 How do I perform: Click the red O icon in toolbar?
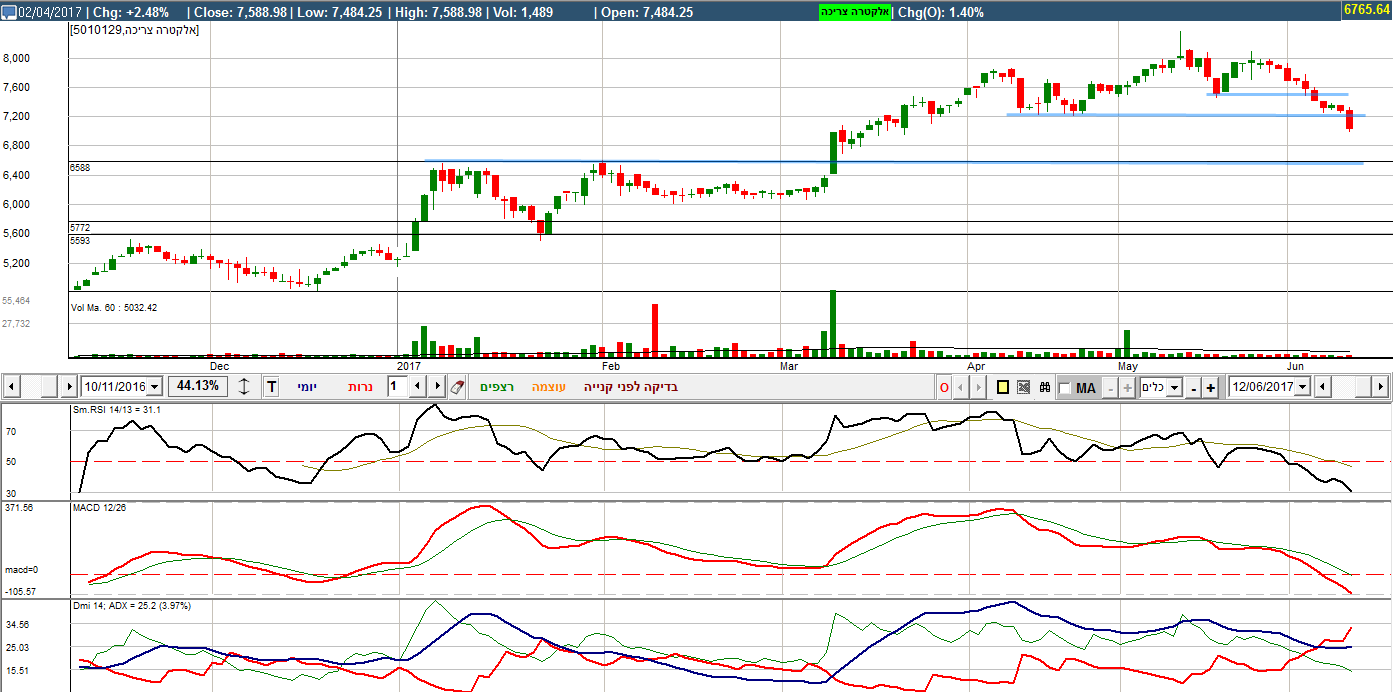click(x=944, y=387)
